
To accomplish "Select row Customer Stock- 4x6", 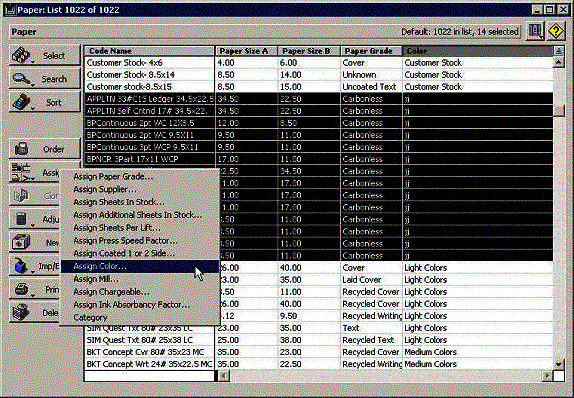I will click(x=318, y=63).
